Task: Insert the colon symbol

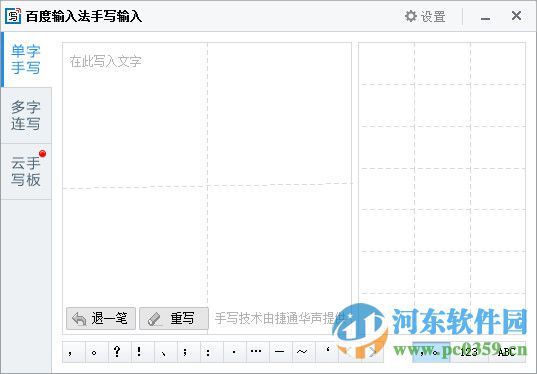Action: pos(211,352)
